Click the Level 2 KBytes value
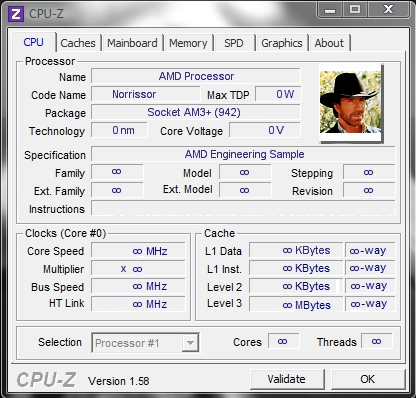Screen dimensions: 416x398 click(296, 286)
